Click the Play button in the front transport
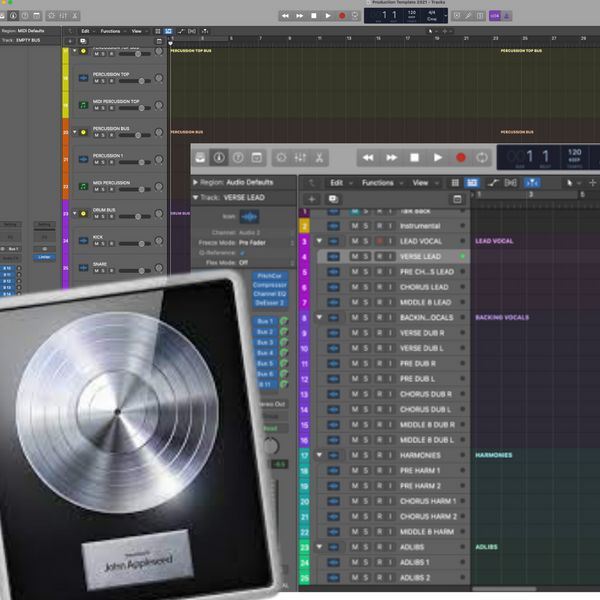This screenshot has width=600, height=600. point(437,158)
